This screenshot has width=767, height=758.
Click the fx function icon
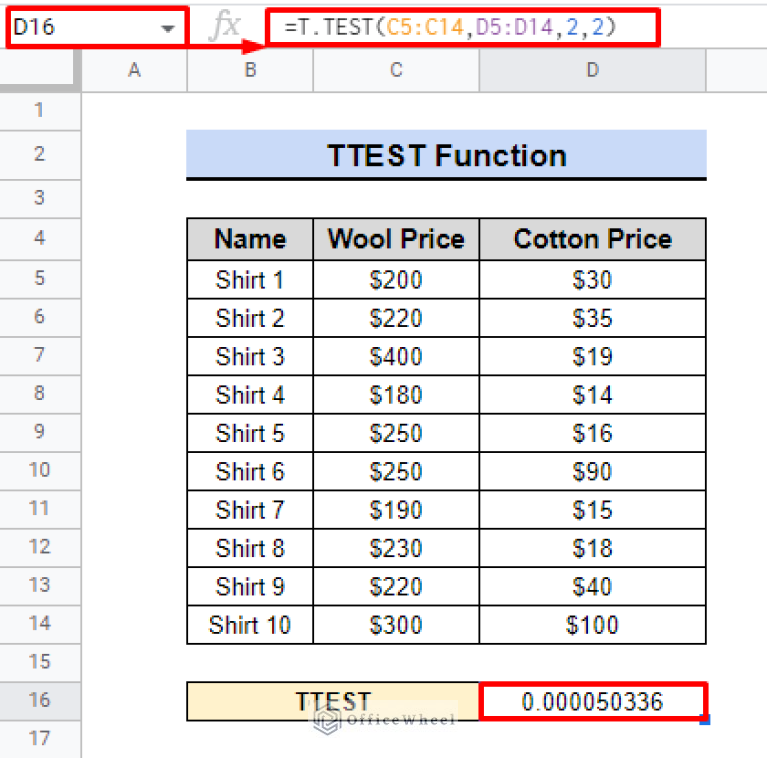pos(225,28)
